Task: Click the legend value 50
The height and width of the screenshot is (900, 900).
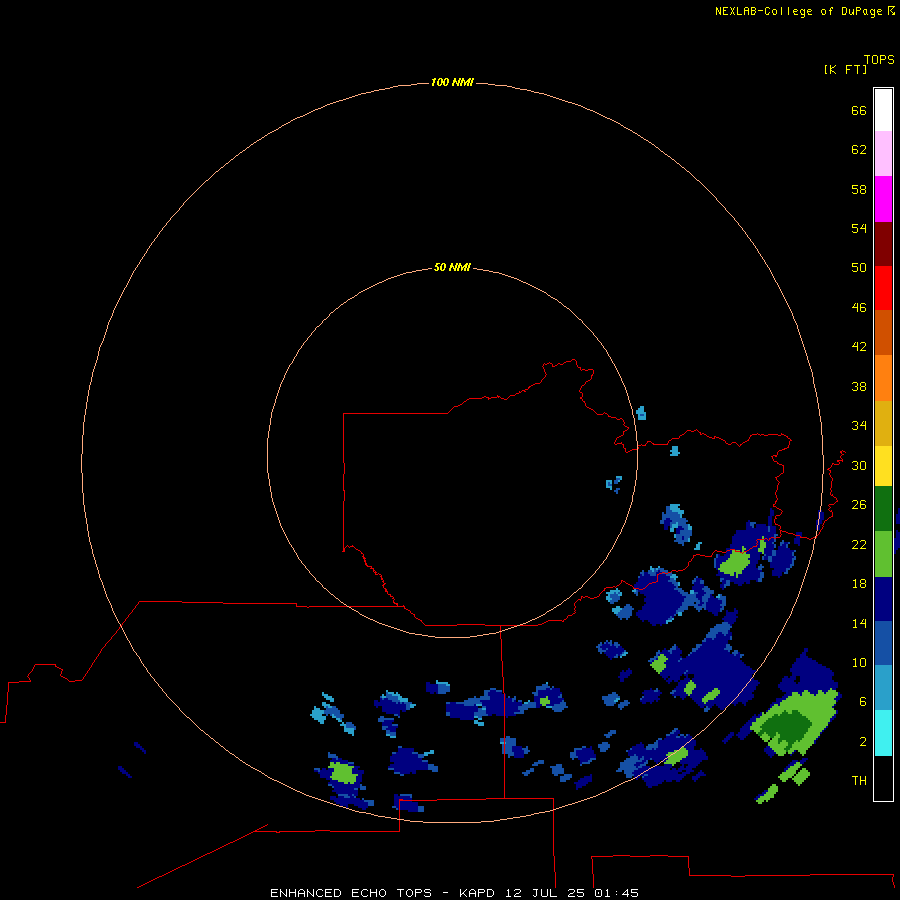Action: coord(859,267)
